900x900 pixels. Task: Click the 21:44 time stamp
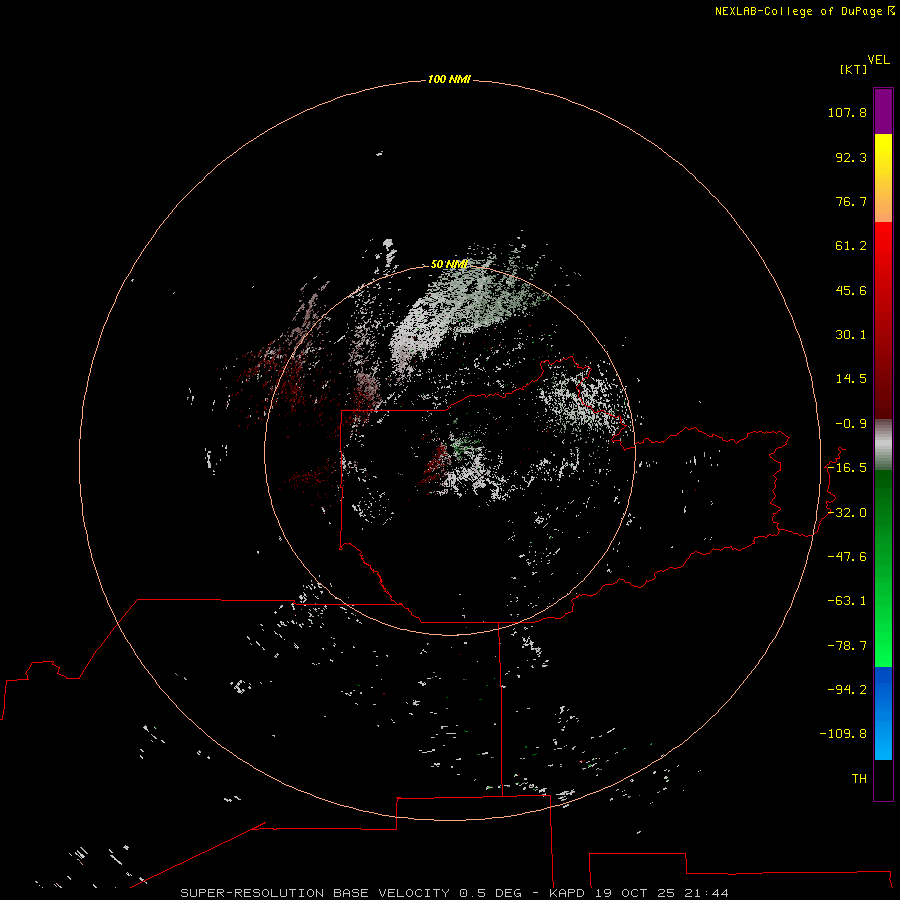pos(707,893)
